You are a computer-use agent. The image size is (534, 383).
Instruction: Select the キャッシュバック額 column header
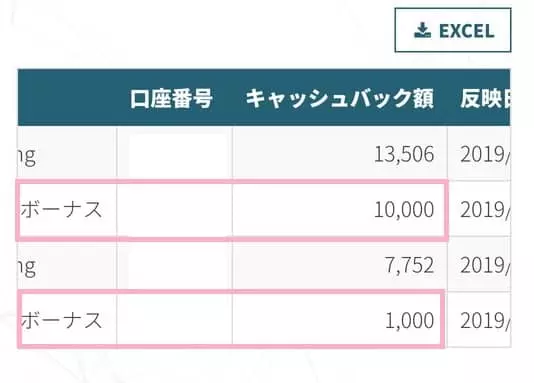point(340,98)
